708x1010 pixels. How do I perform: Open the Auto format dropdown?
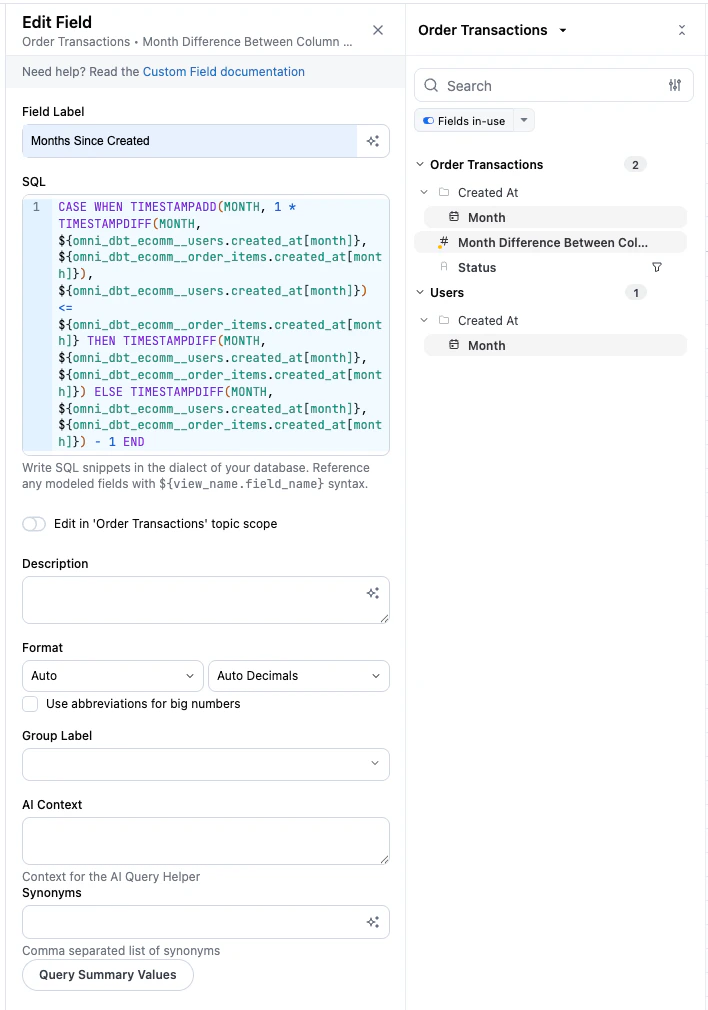113,676
